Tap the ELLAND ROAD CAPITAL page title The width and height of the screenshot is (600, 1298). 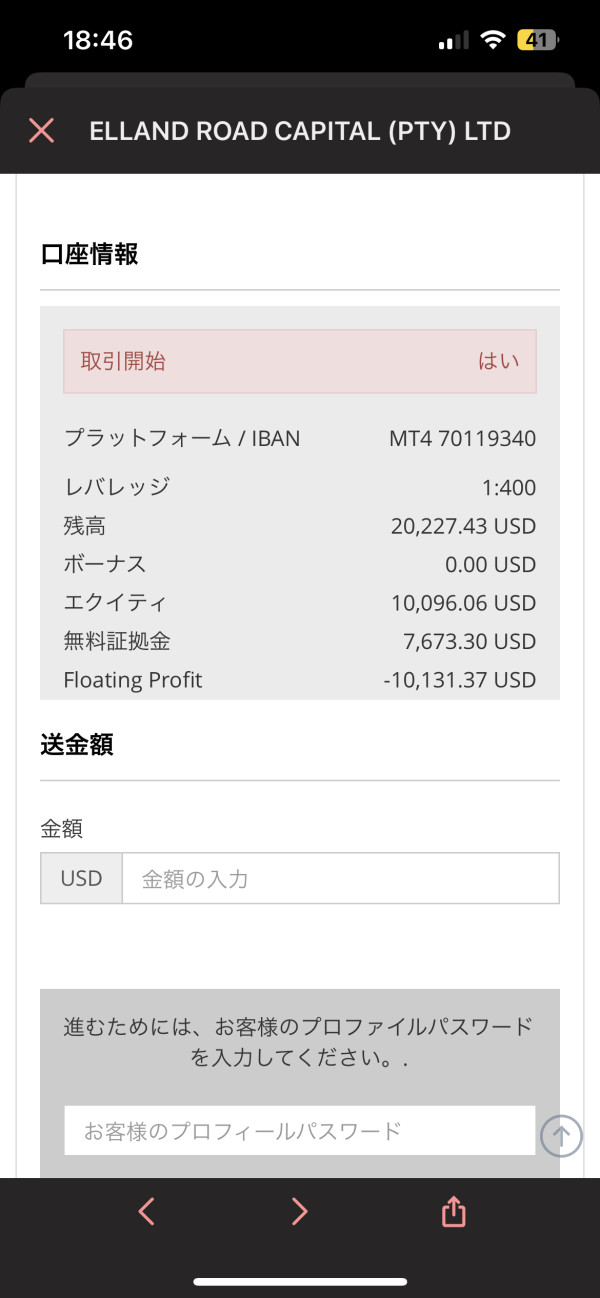[300, 131]
